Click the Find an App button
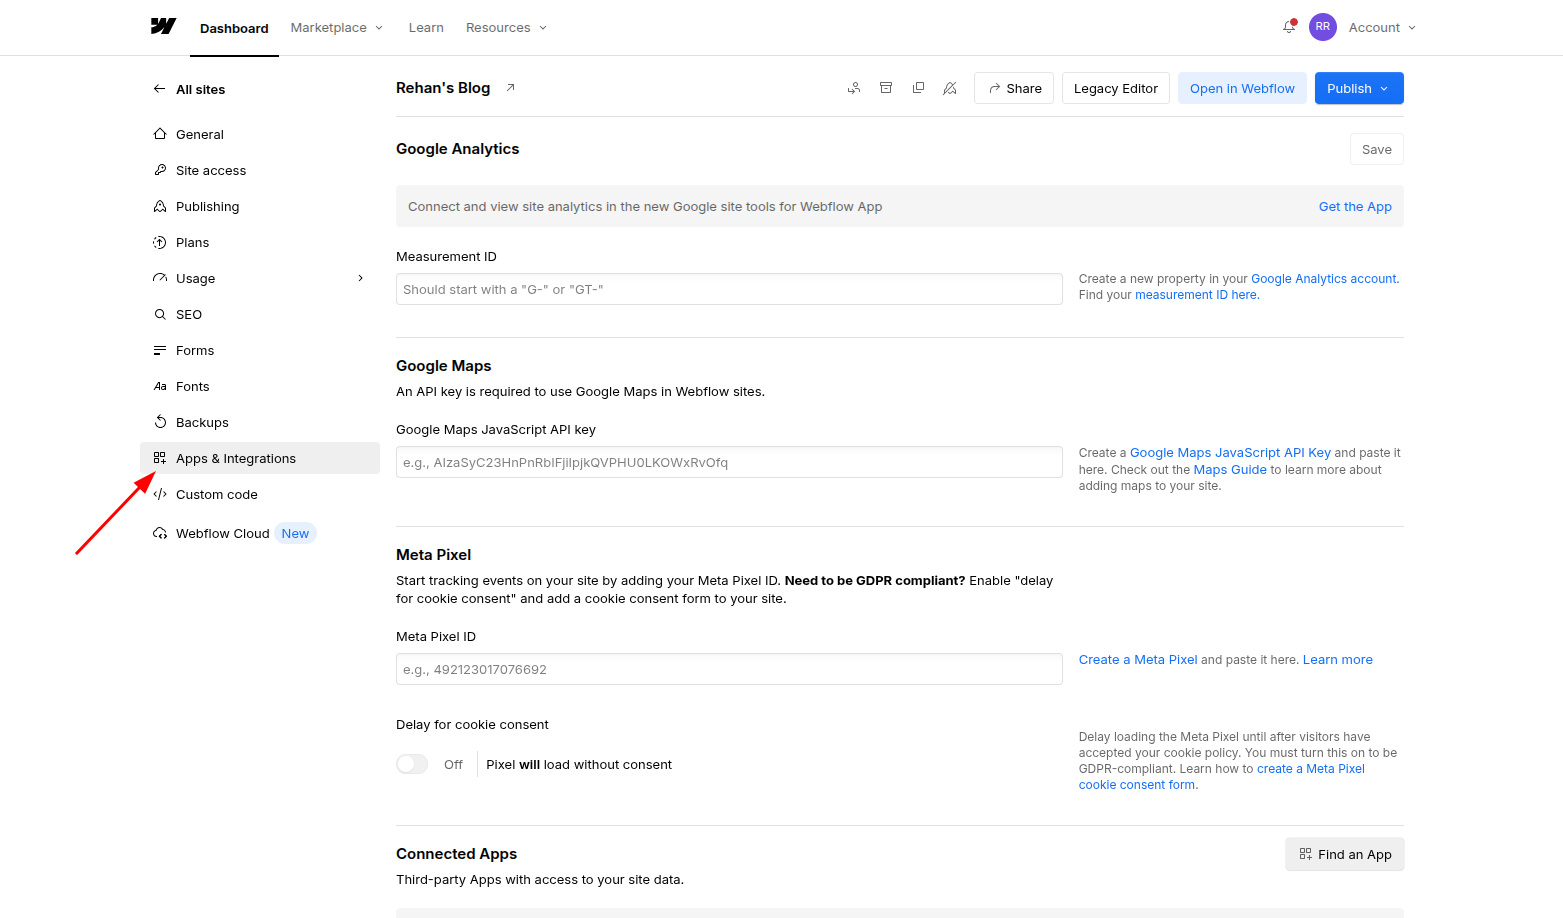Screen dimensions: 1563x918 pyautogui.click(x=1344, y=854)
